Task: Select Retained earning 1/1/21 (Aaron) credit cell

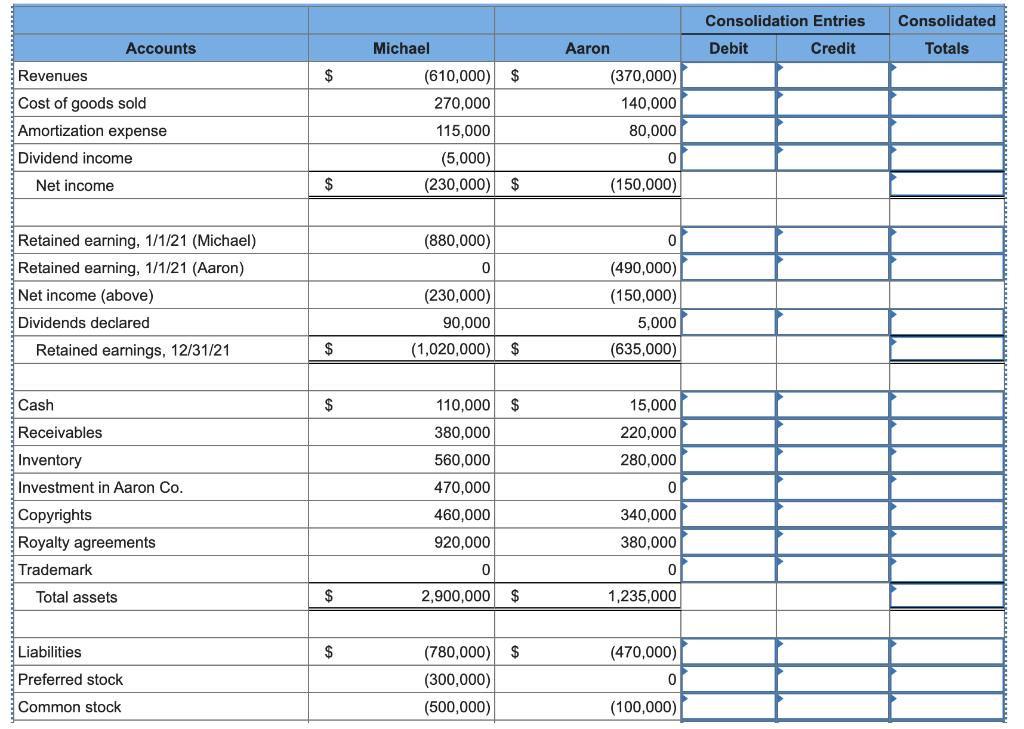Action: point(833,267)
